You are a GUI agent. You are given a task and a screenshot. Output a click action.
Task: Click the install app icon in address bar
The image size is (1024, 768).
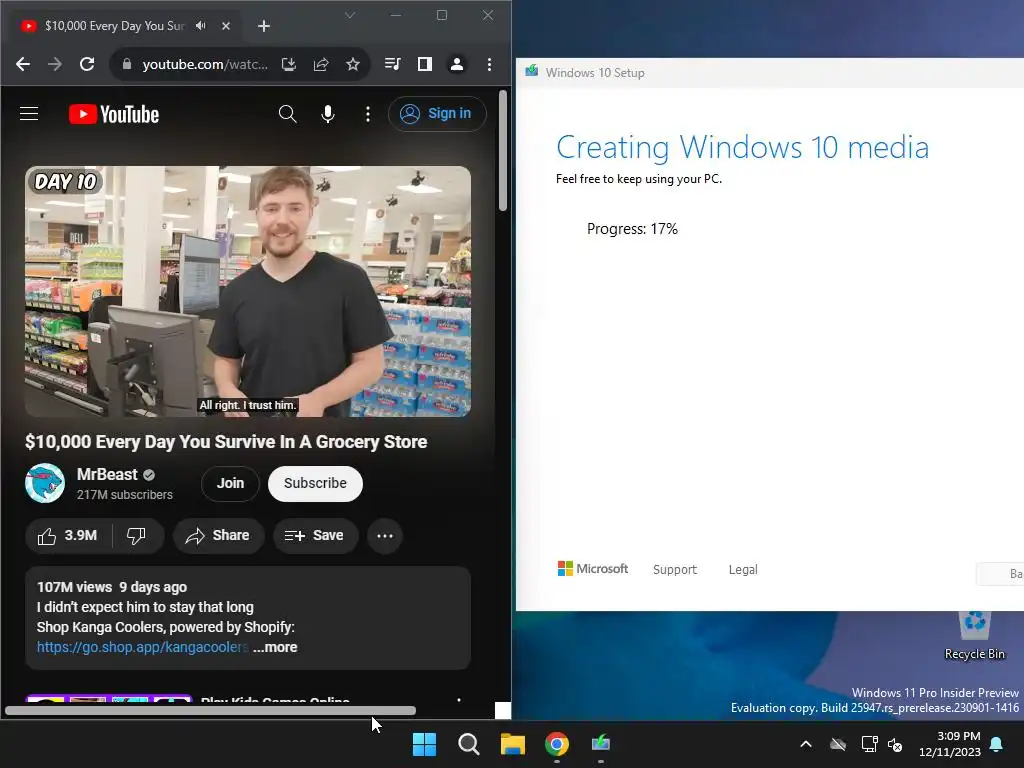coord(289,64)
